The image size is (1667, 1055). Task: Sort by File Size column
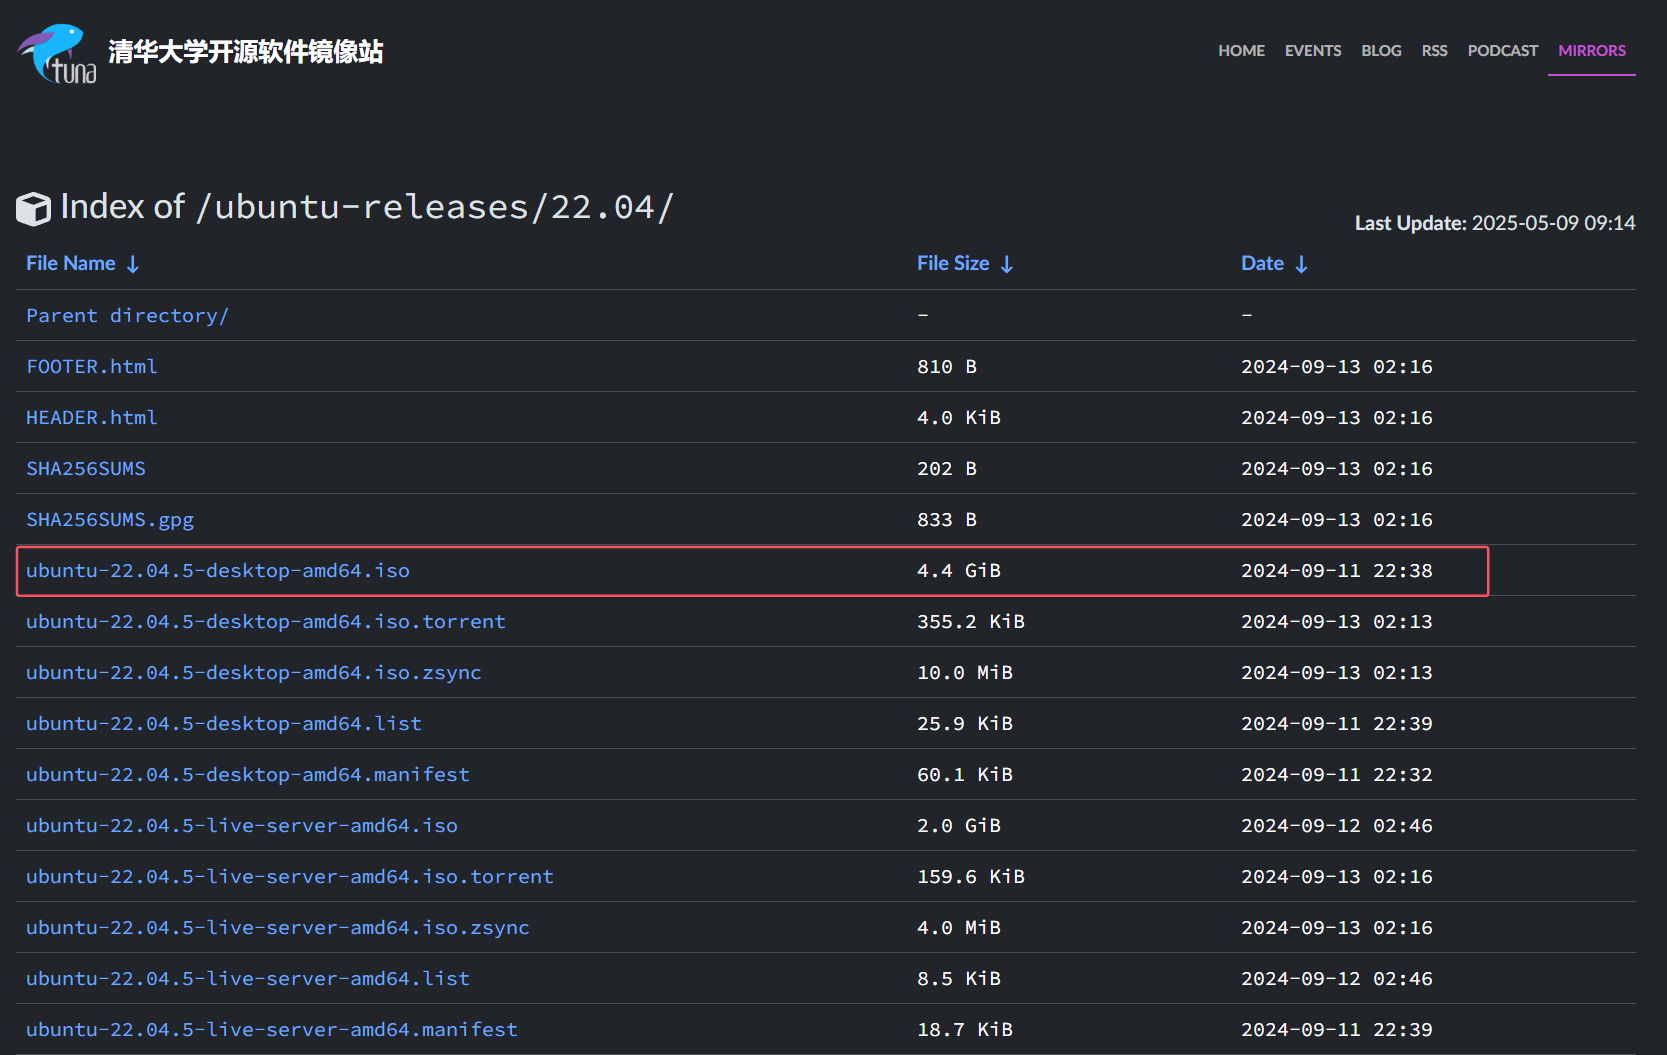(x=965, y=264)
